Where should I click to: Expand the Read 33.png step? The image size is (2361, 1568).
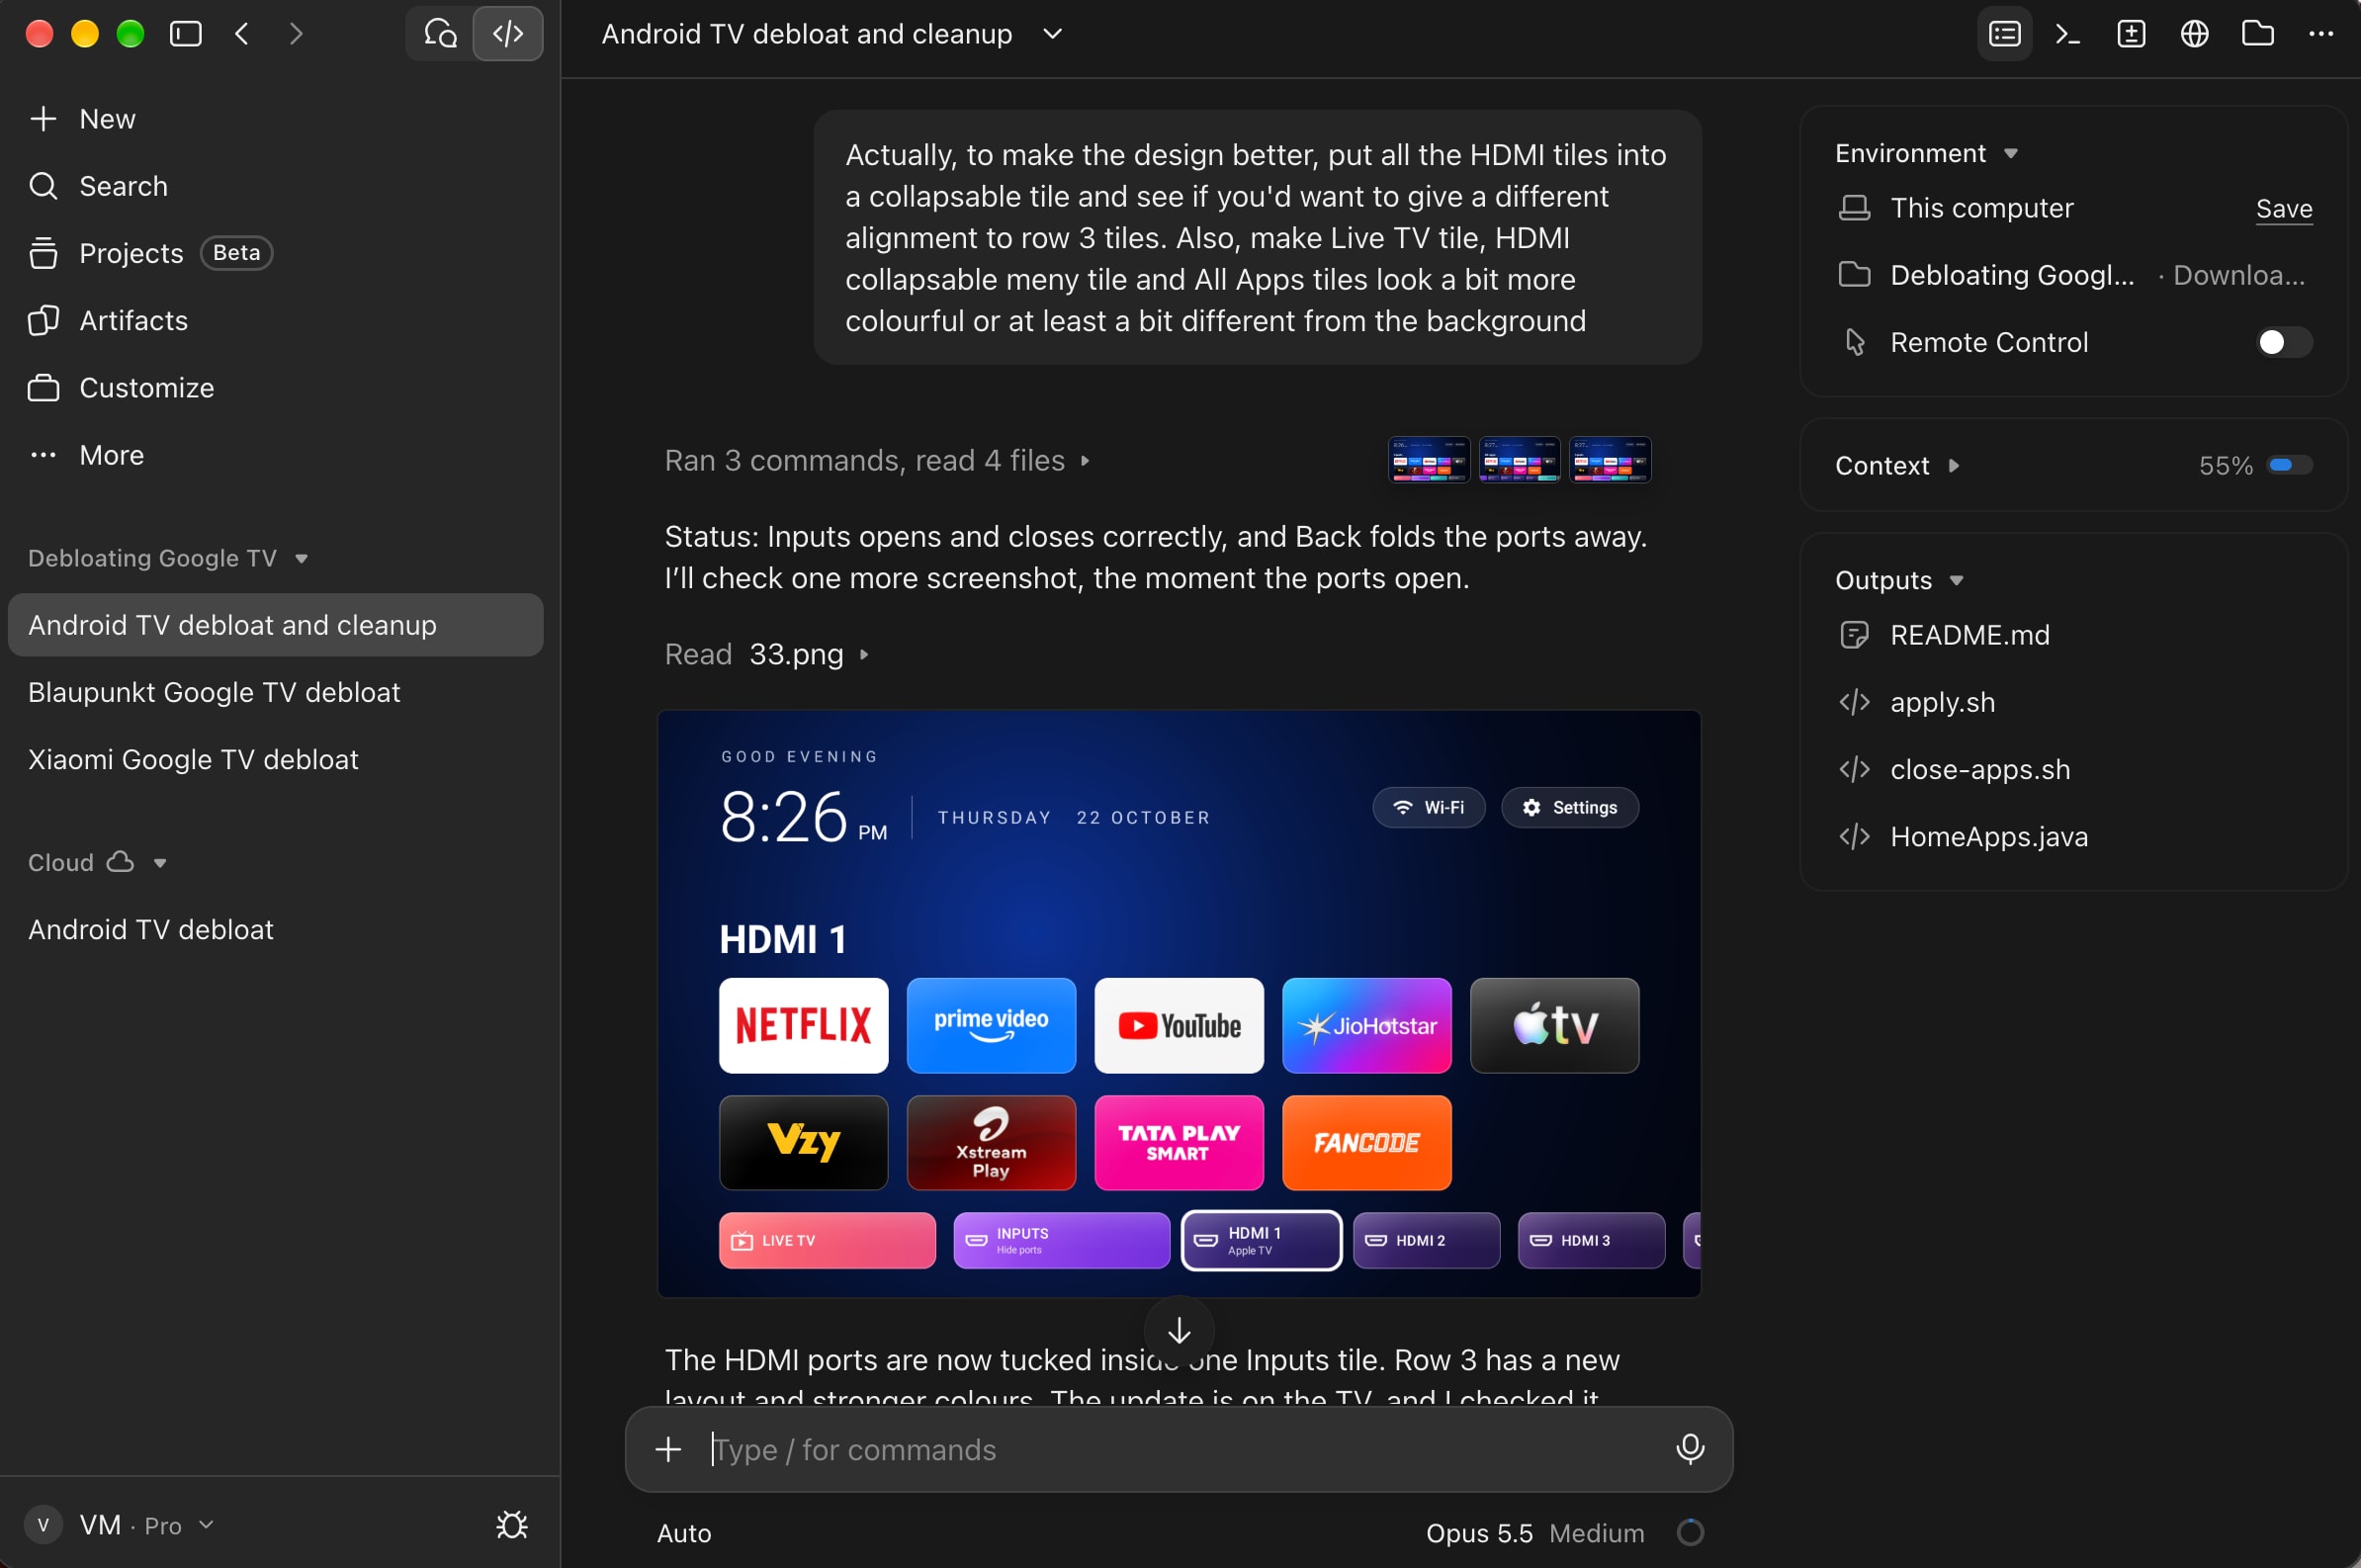766,654
